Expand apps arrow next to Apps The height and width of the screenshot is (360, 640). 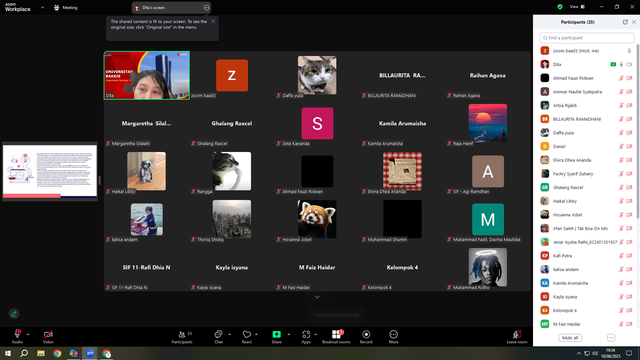[x=316, y=334]
